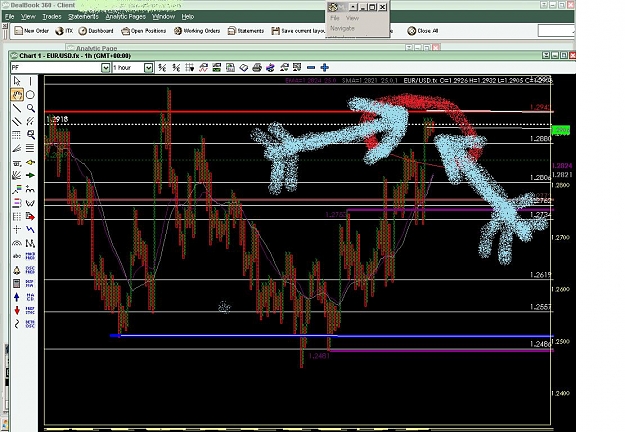Click the input field in main toolbar
Viewport: 625px width, 432px height.
(556, 31)
